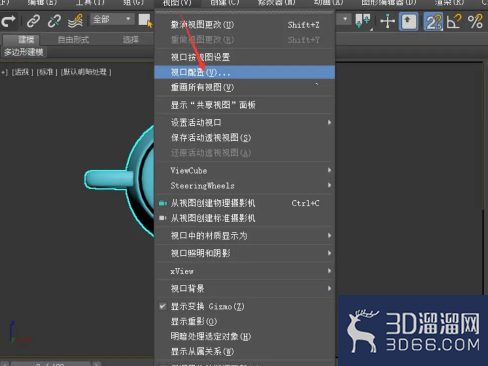The width and height of the screenshot is (488, 366).
Task: Switch to the 自由形式 ribbon tab
Action: (x=73, y=40)
